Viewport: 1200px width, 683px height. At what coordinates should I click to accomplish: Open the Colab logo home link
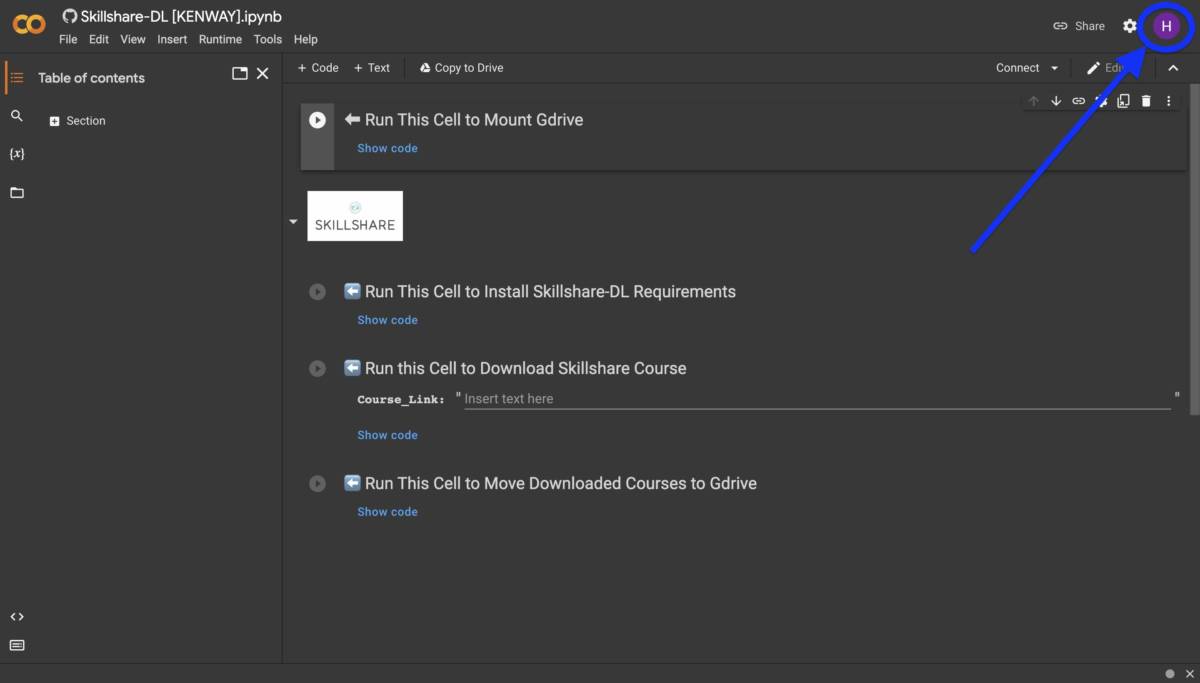point(29,25)
